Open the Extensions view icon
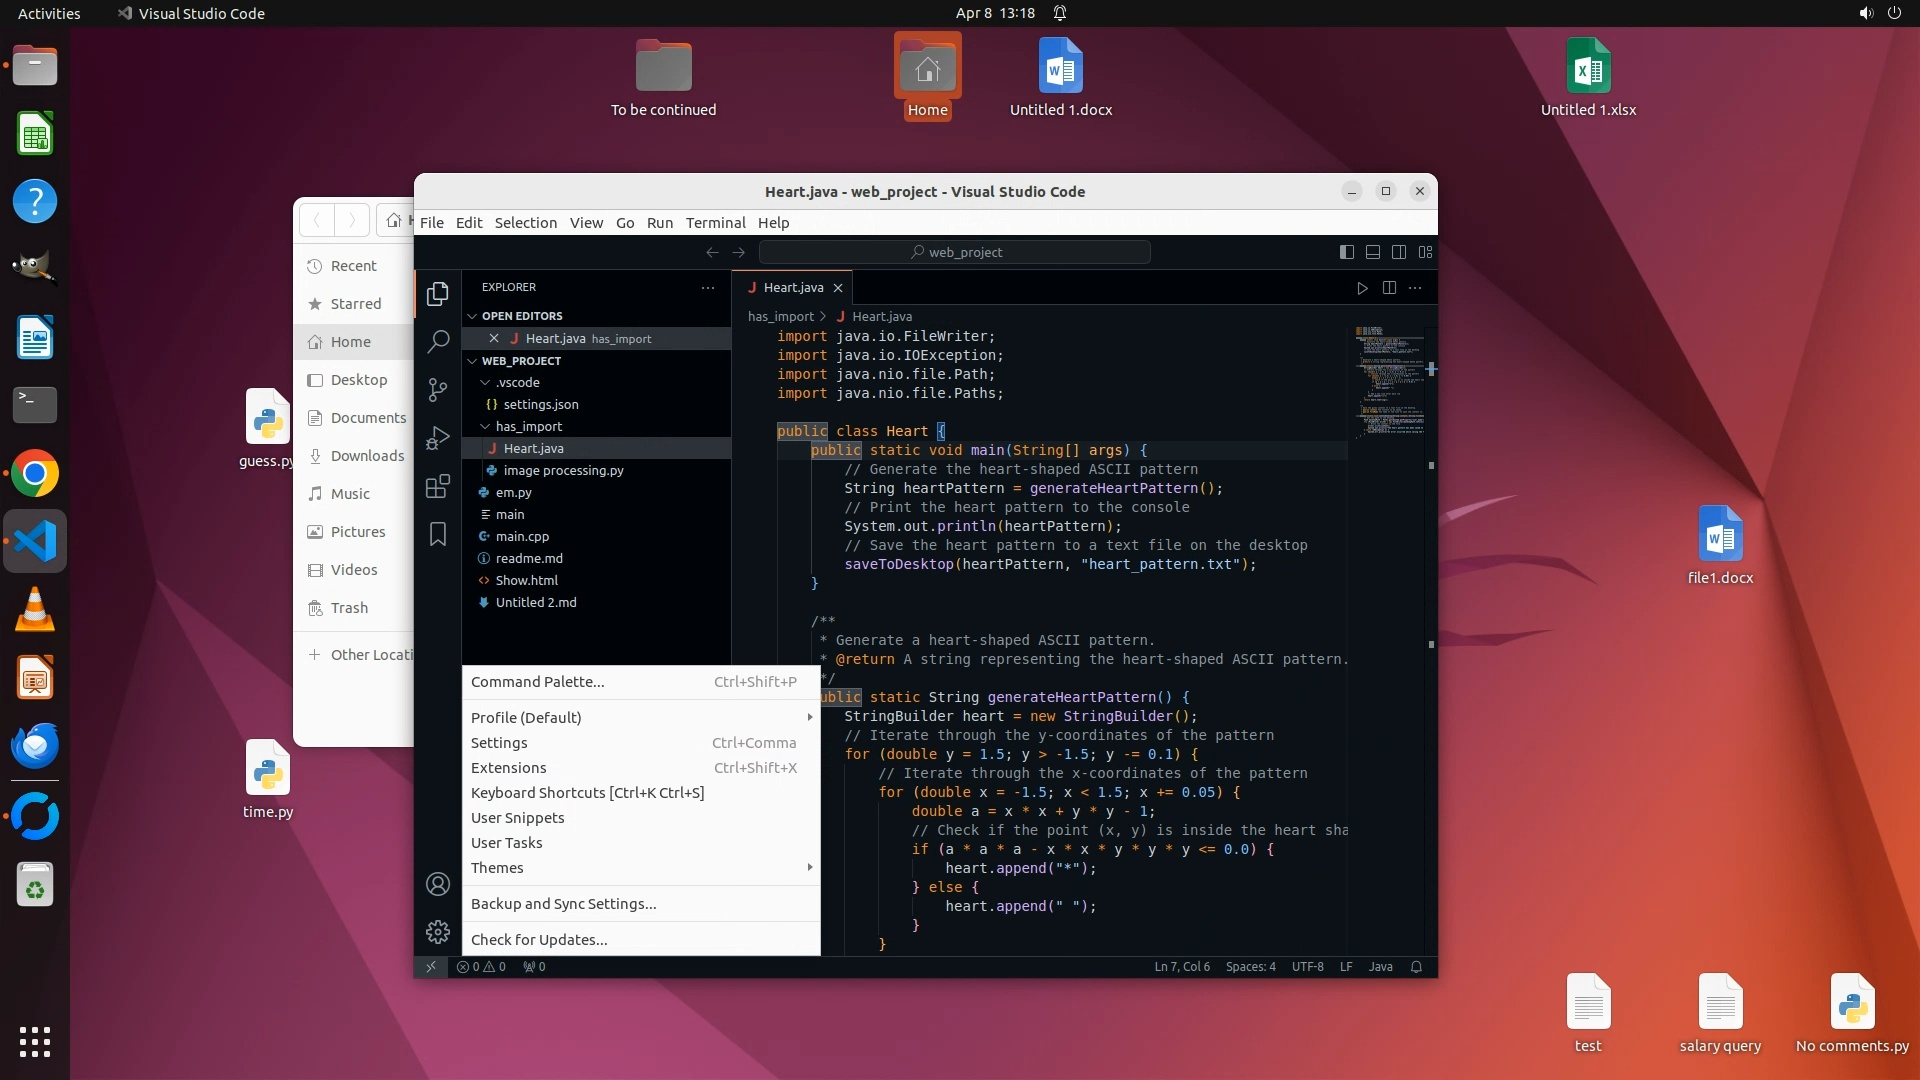 438,487
